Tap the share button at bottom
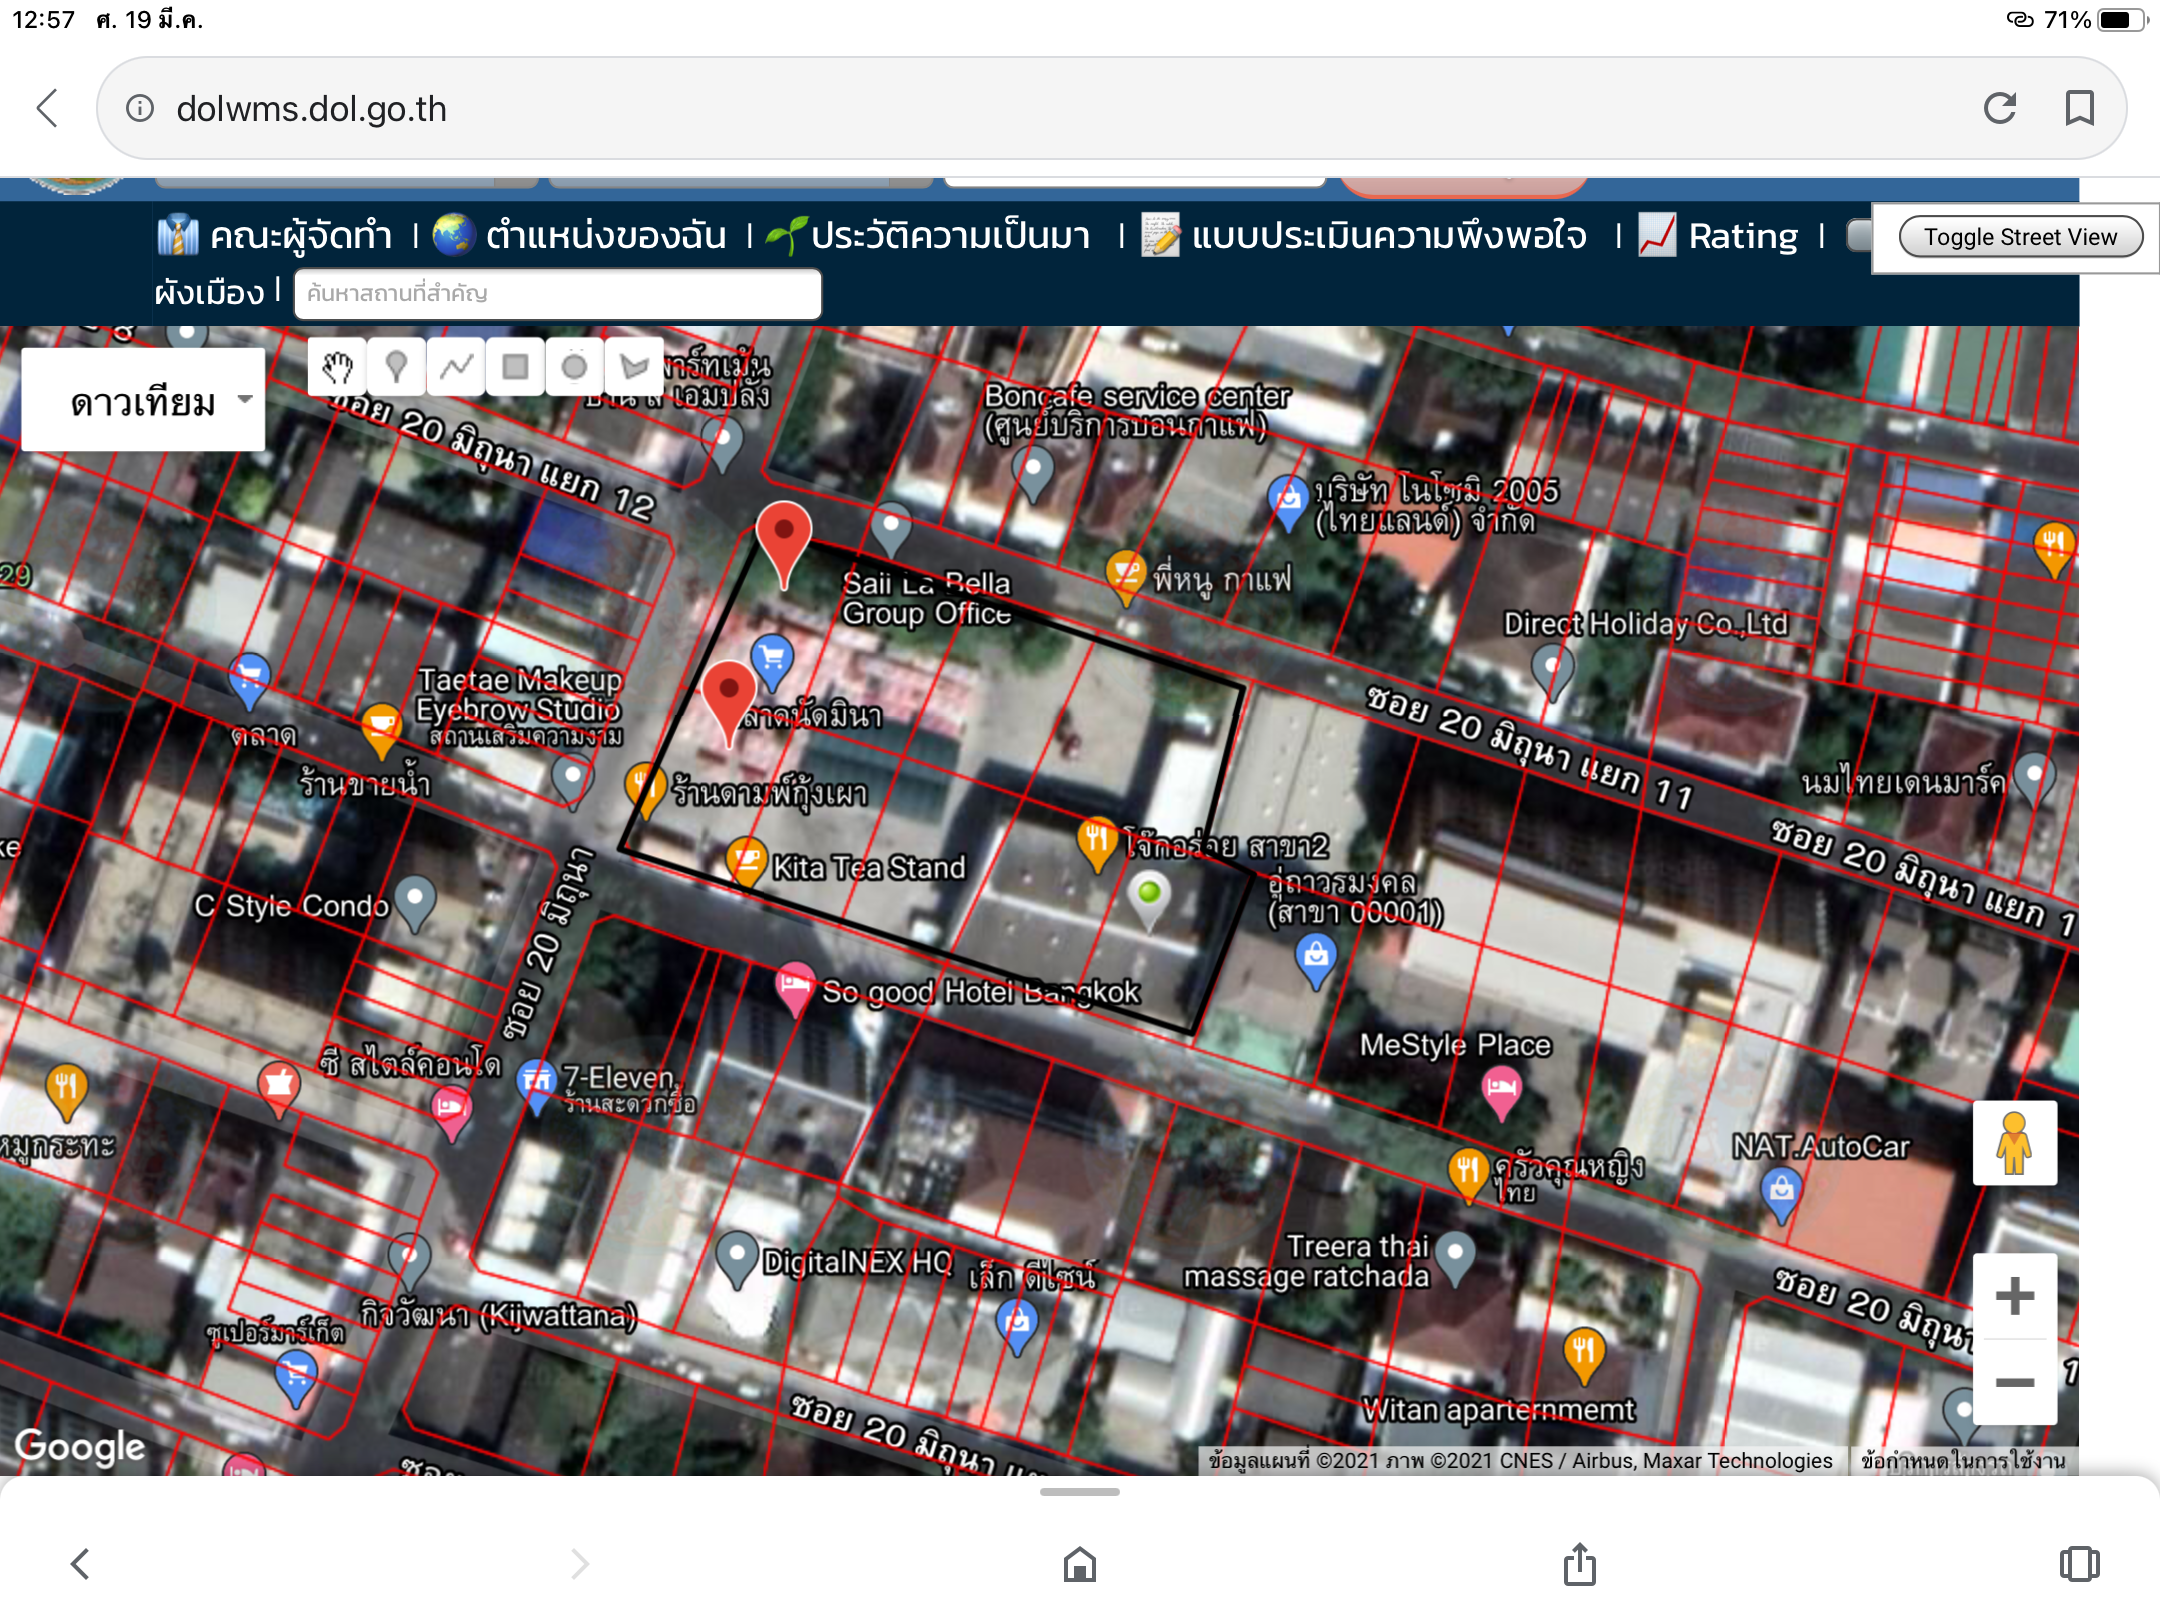 tap(1580, 1564)
